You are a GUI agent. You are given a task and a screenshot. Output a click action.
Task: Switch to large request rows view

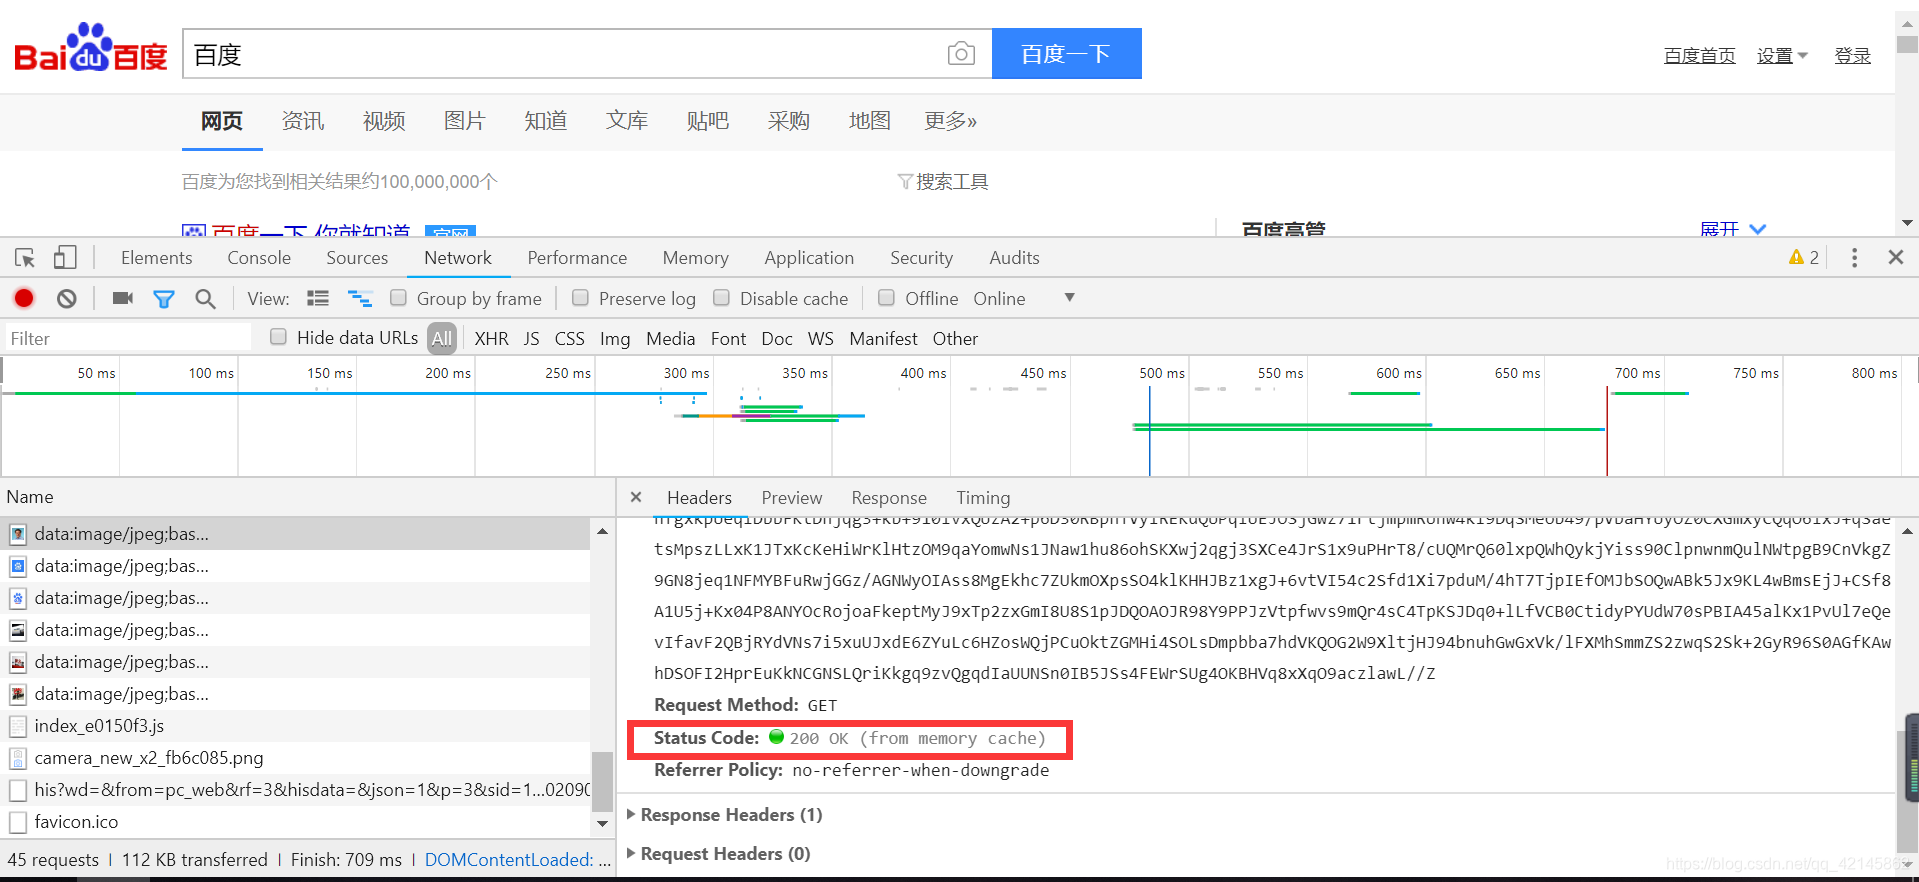click(x=318, y=298)
